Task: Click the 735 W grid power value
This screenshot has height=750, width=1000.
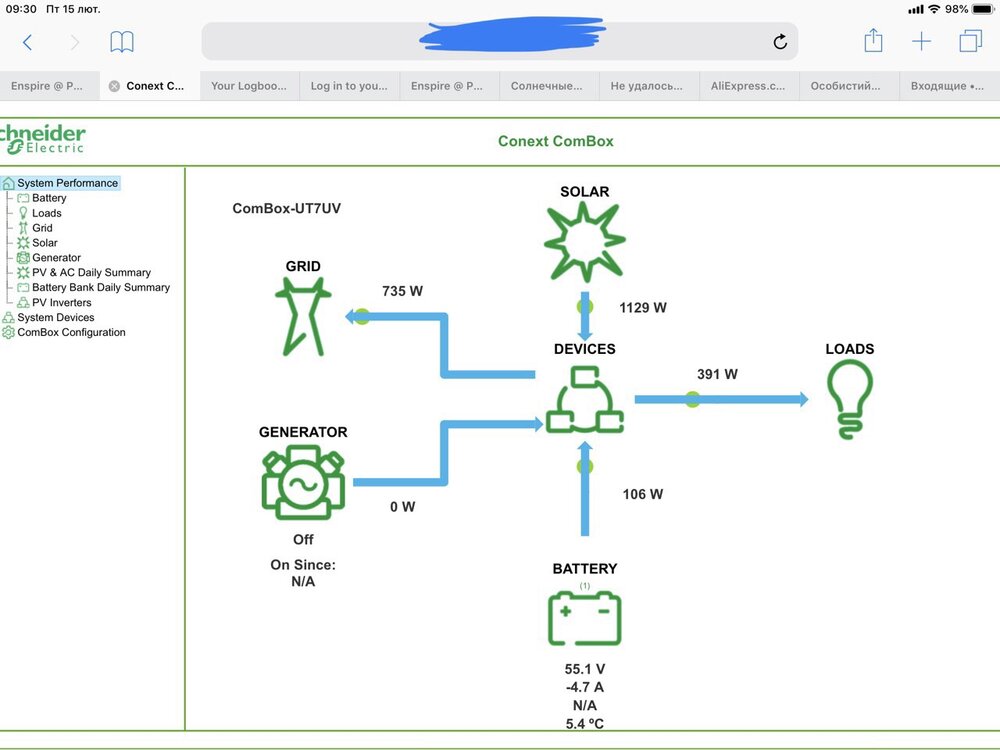Action: [x=402, y=291]
